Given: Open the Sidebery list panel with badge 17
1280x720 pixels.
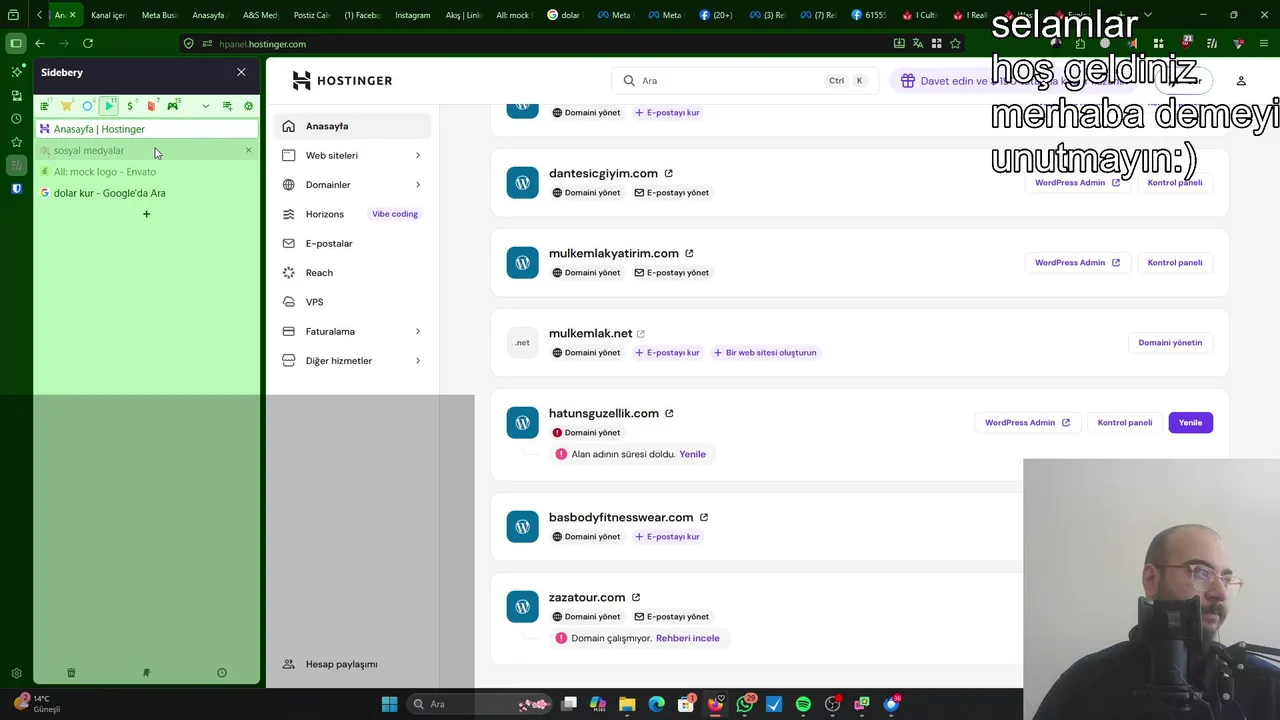Looking at the screenshot, I should tap(44, 106).
